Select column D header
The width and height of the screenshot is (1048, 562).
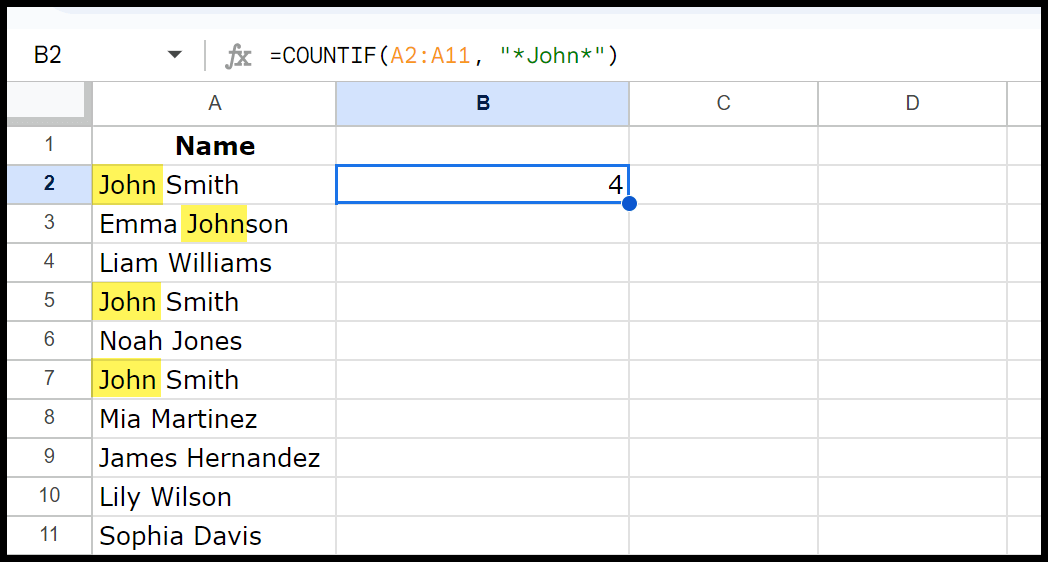(912, 104)
